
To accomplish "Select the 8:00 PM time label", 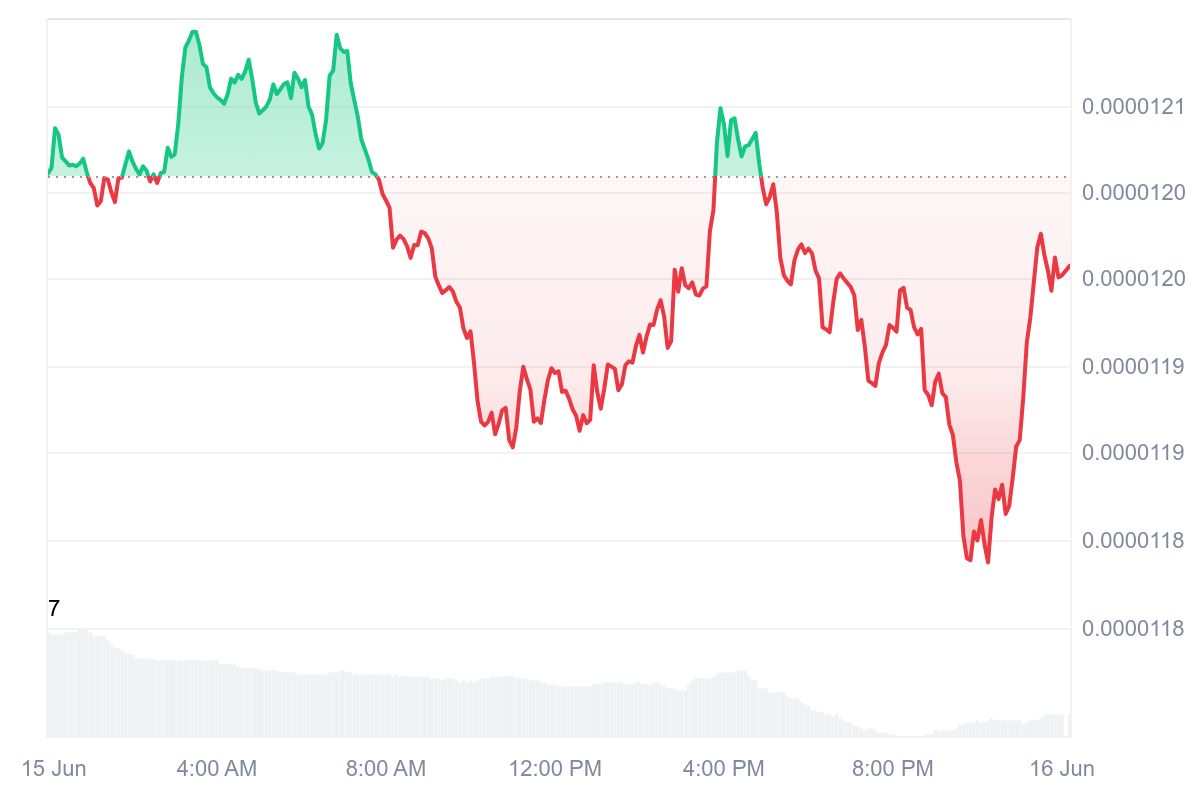I will 893,769.
